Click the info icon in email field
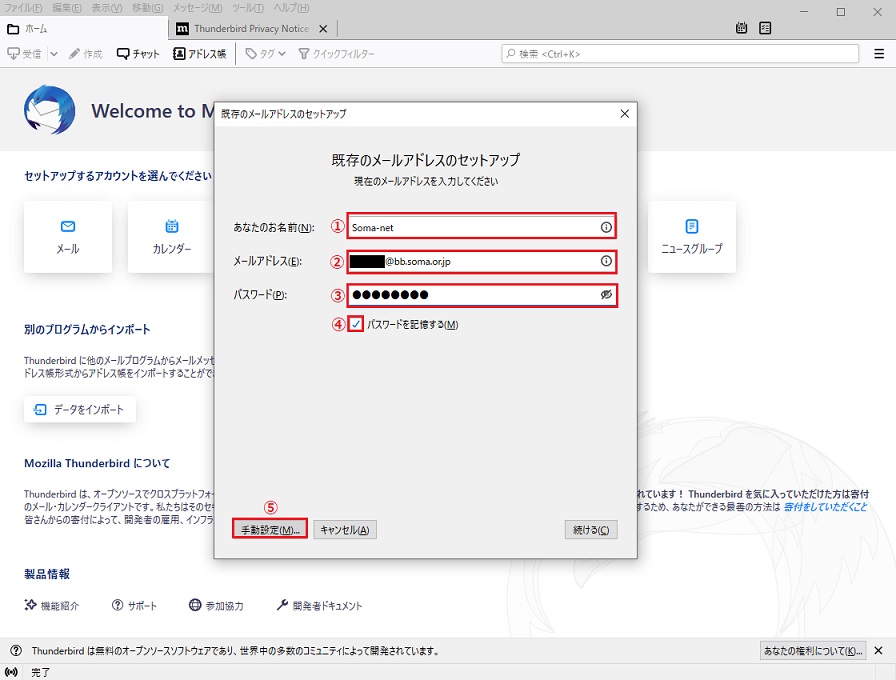The width and height of the screenshot is (896, 680). [606, 261]
